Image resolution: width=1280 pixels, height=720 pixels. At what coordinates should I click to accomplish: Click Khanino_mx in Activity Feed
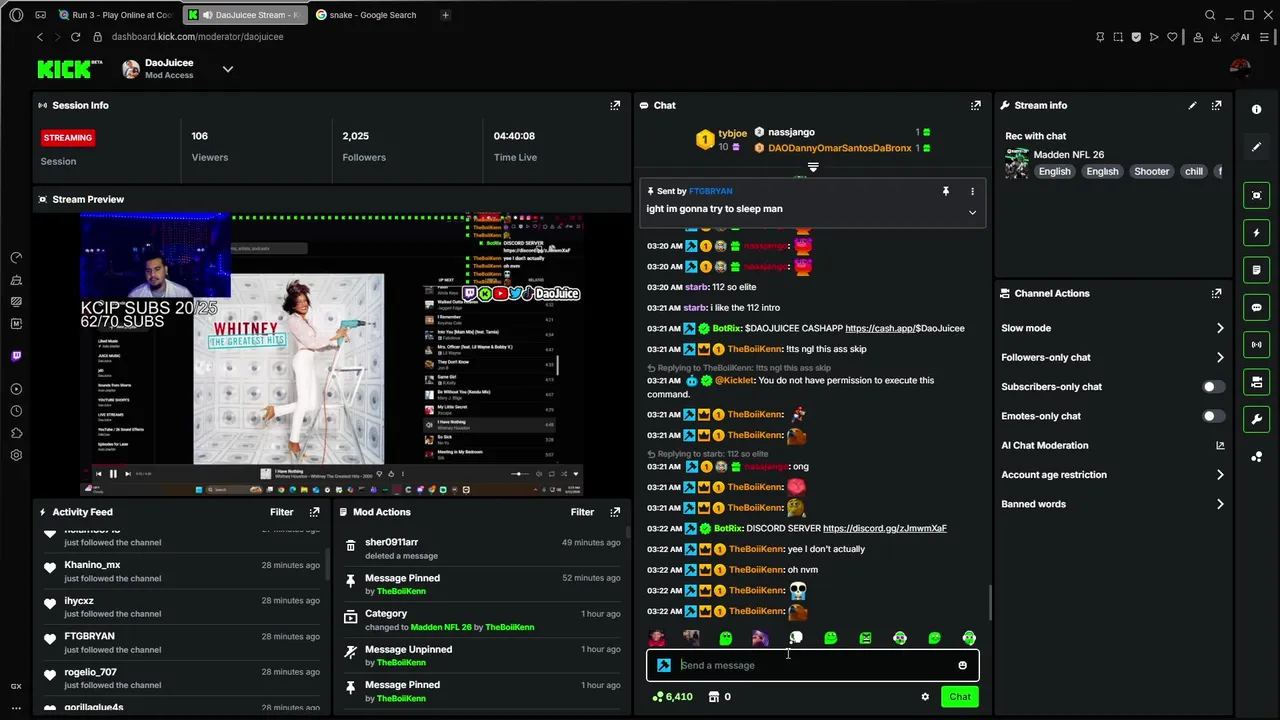(92, 565)
